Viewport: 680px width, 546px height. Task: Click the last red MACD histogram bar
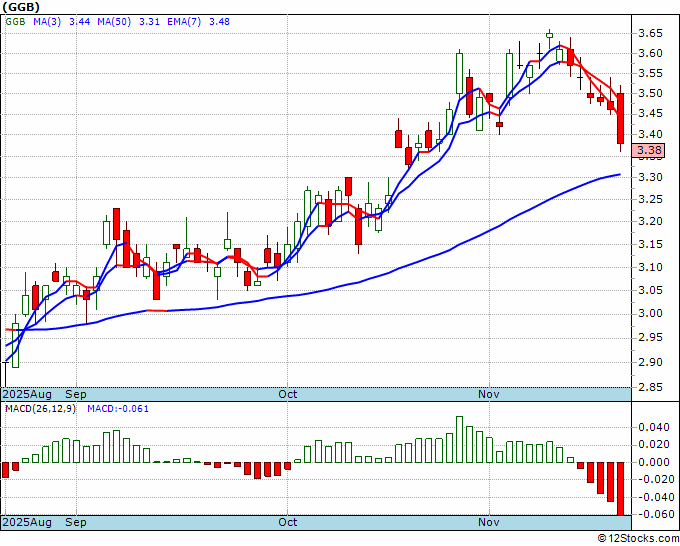pyautogui.click(x=621, y=488)
